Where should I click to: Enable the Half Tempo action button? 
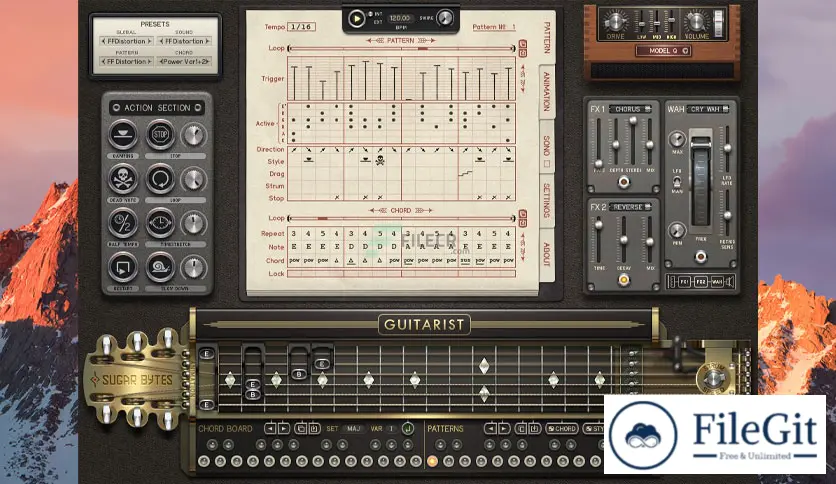tap(123, 223)
